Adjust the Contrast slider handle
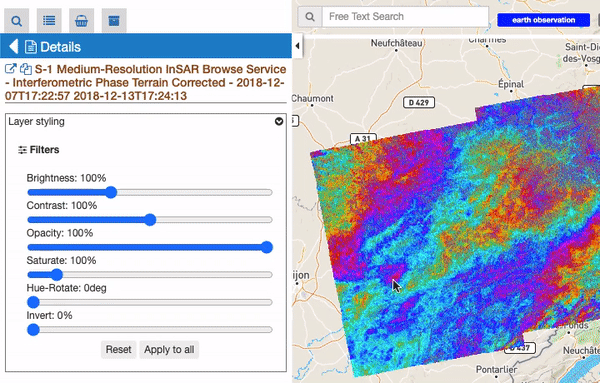The image size is (600, 383). tap(150, 220)
